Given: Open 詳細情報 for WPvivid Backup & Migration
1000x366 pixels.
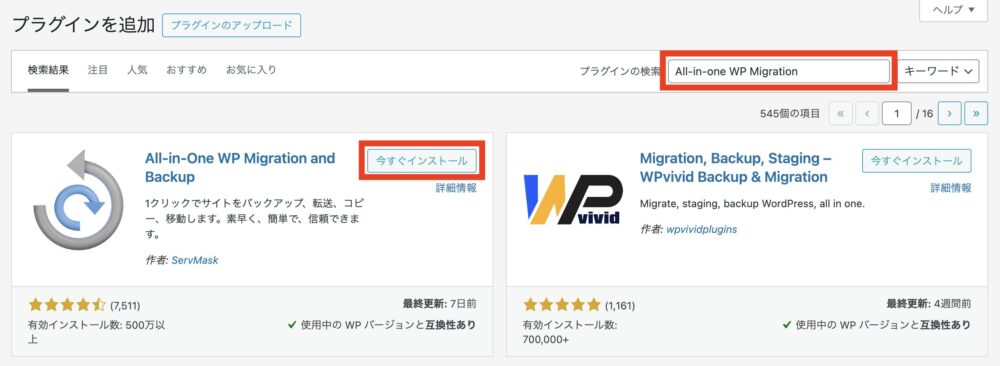Looking at the screenshot, I should (x=951, y=188).
